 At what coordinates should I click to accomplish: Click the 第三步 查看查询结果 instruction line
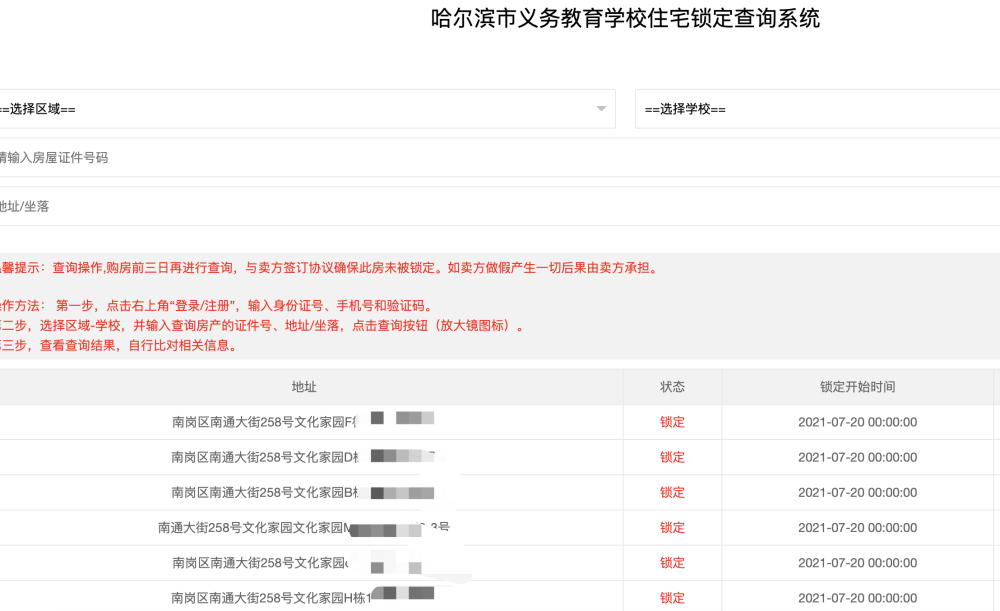coord(120,345)
